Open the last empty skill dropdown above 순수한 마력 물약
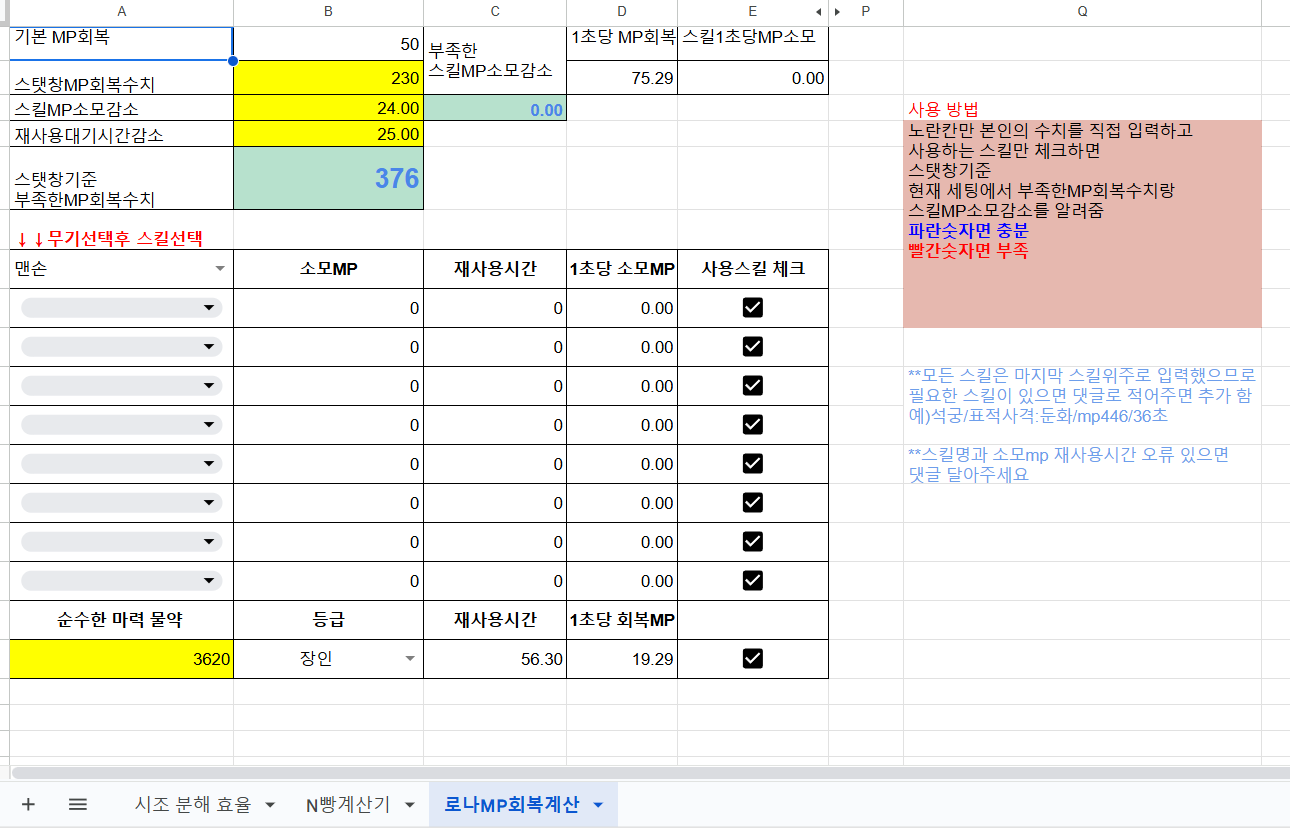Image resolution: width=1290 pixels, height=828 pixels. tap(121, 581)
